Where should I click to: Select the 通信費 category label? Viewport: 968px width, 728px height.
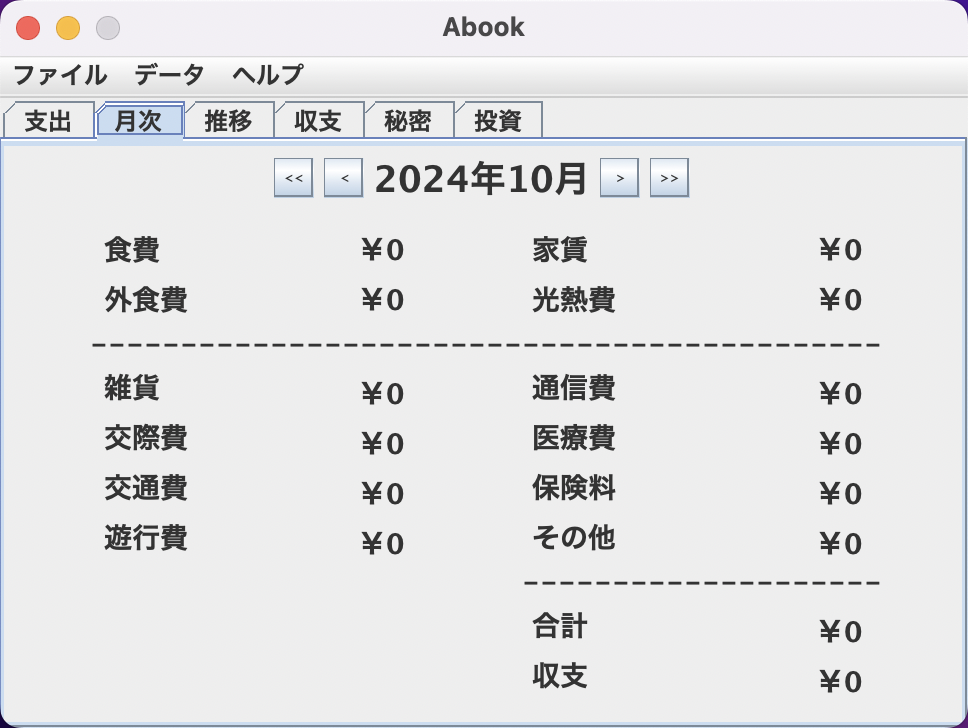(573, 388)
